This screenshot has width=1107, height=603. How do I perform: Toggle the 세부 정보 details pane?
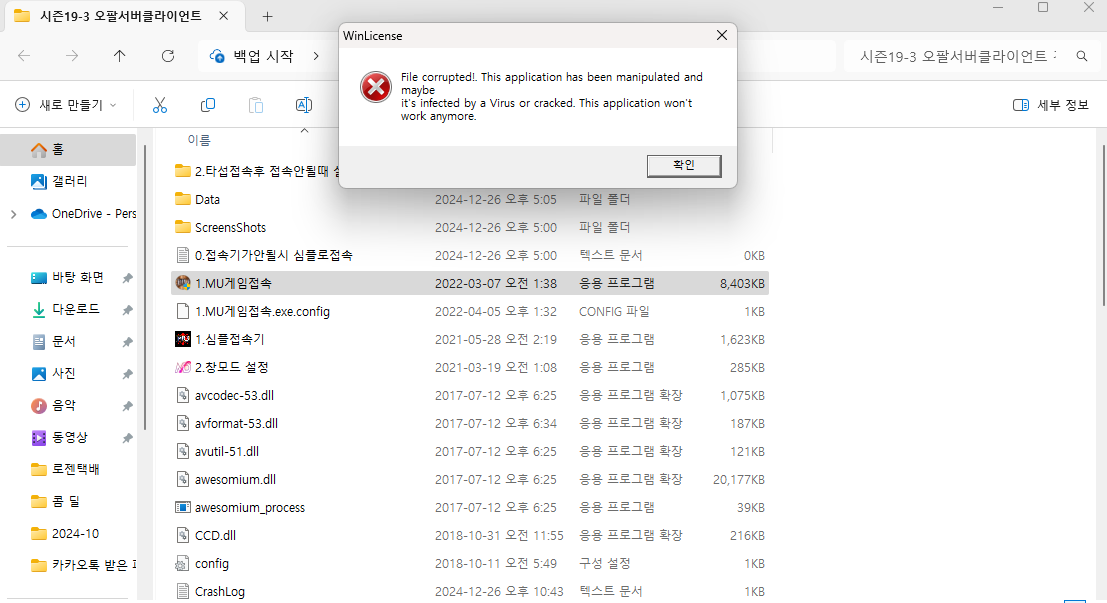point(1051,105)
